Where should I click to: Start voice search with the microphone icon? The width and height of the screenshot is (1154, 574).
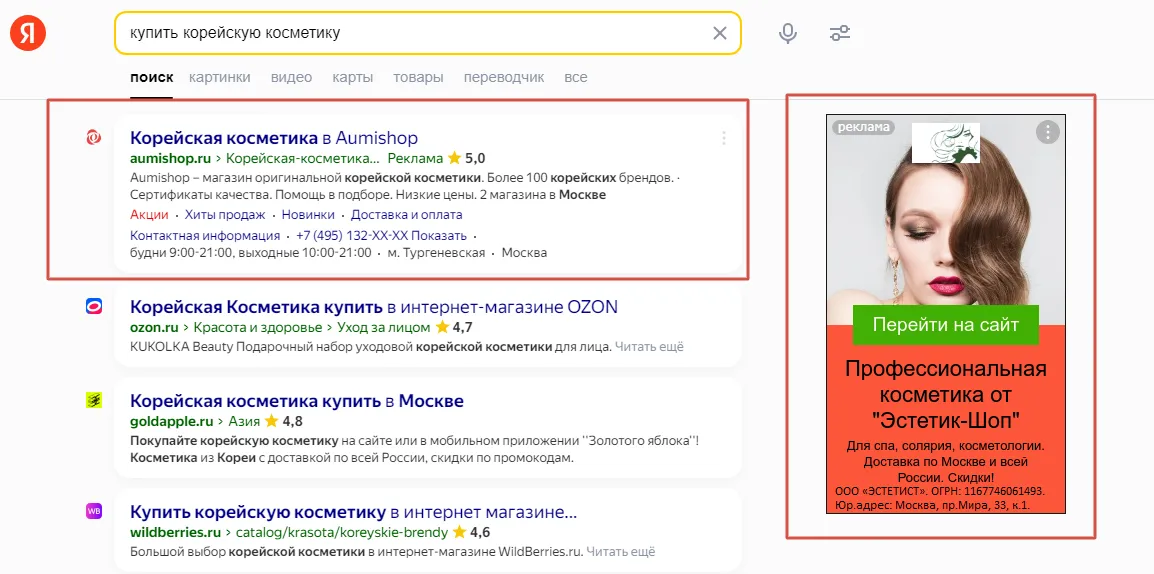pos(787,33)
